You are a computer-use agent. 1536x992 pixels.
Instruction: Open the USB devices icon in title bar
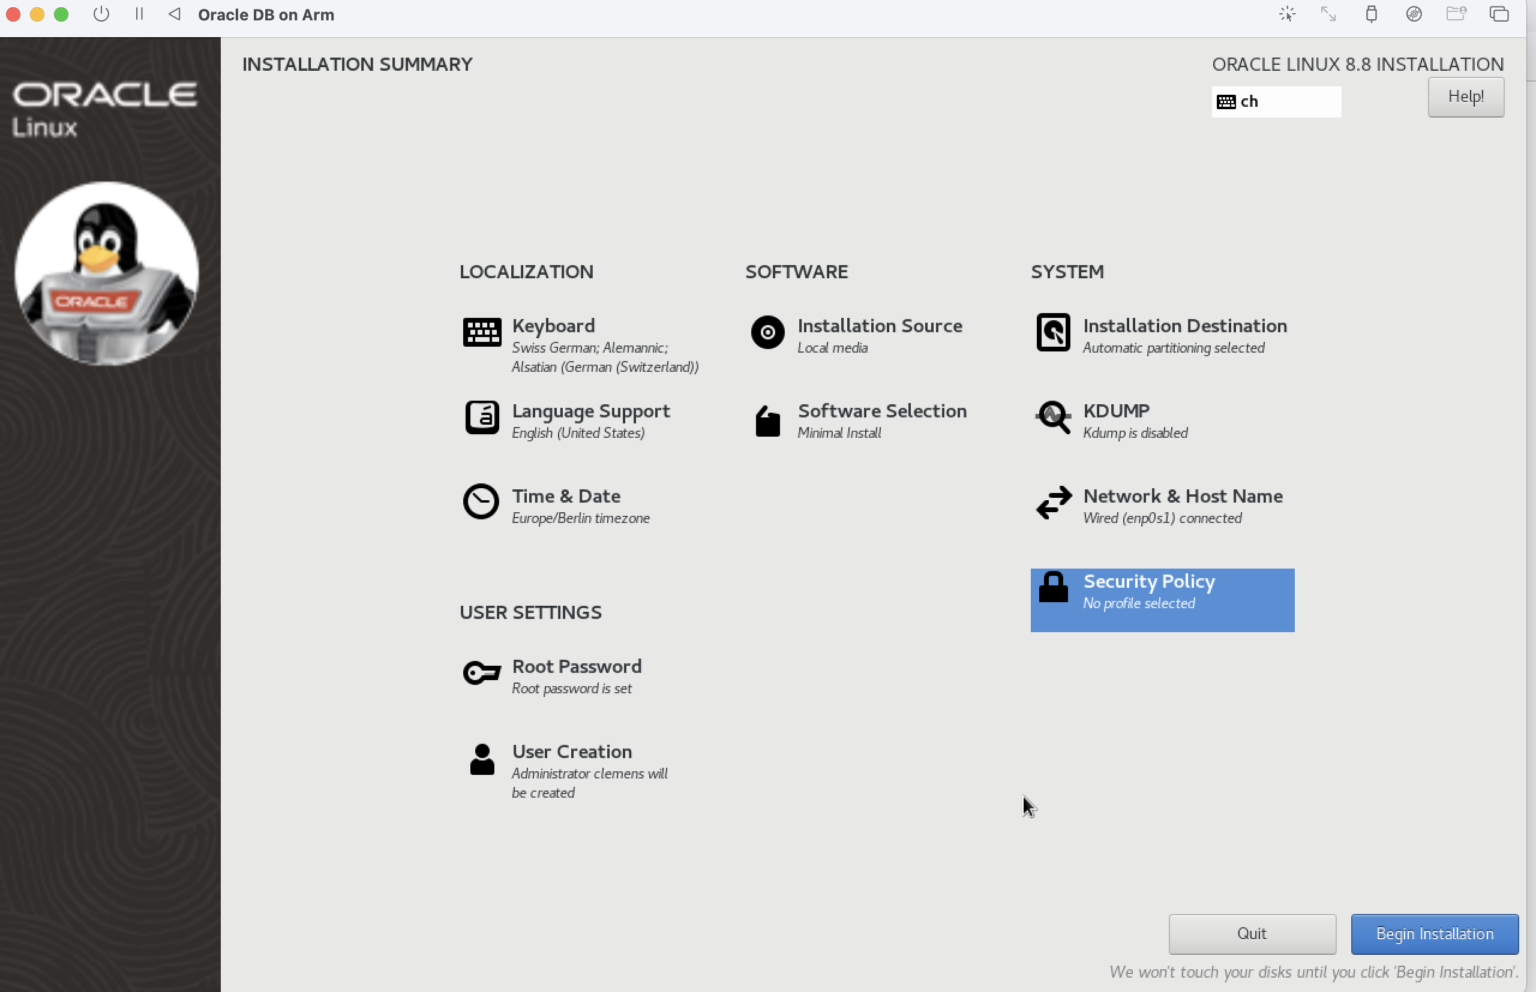[1371, 14]
